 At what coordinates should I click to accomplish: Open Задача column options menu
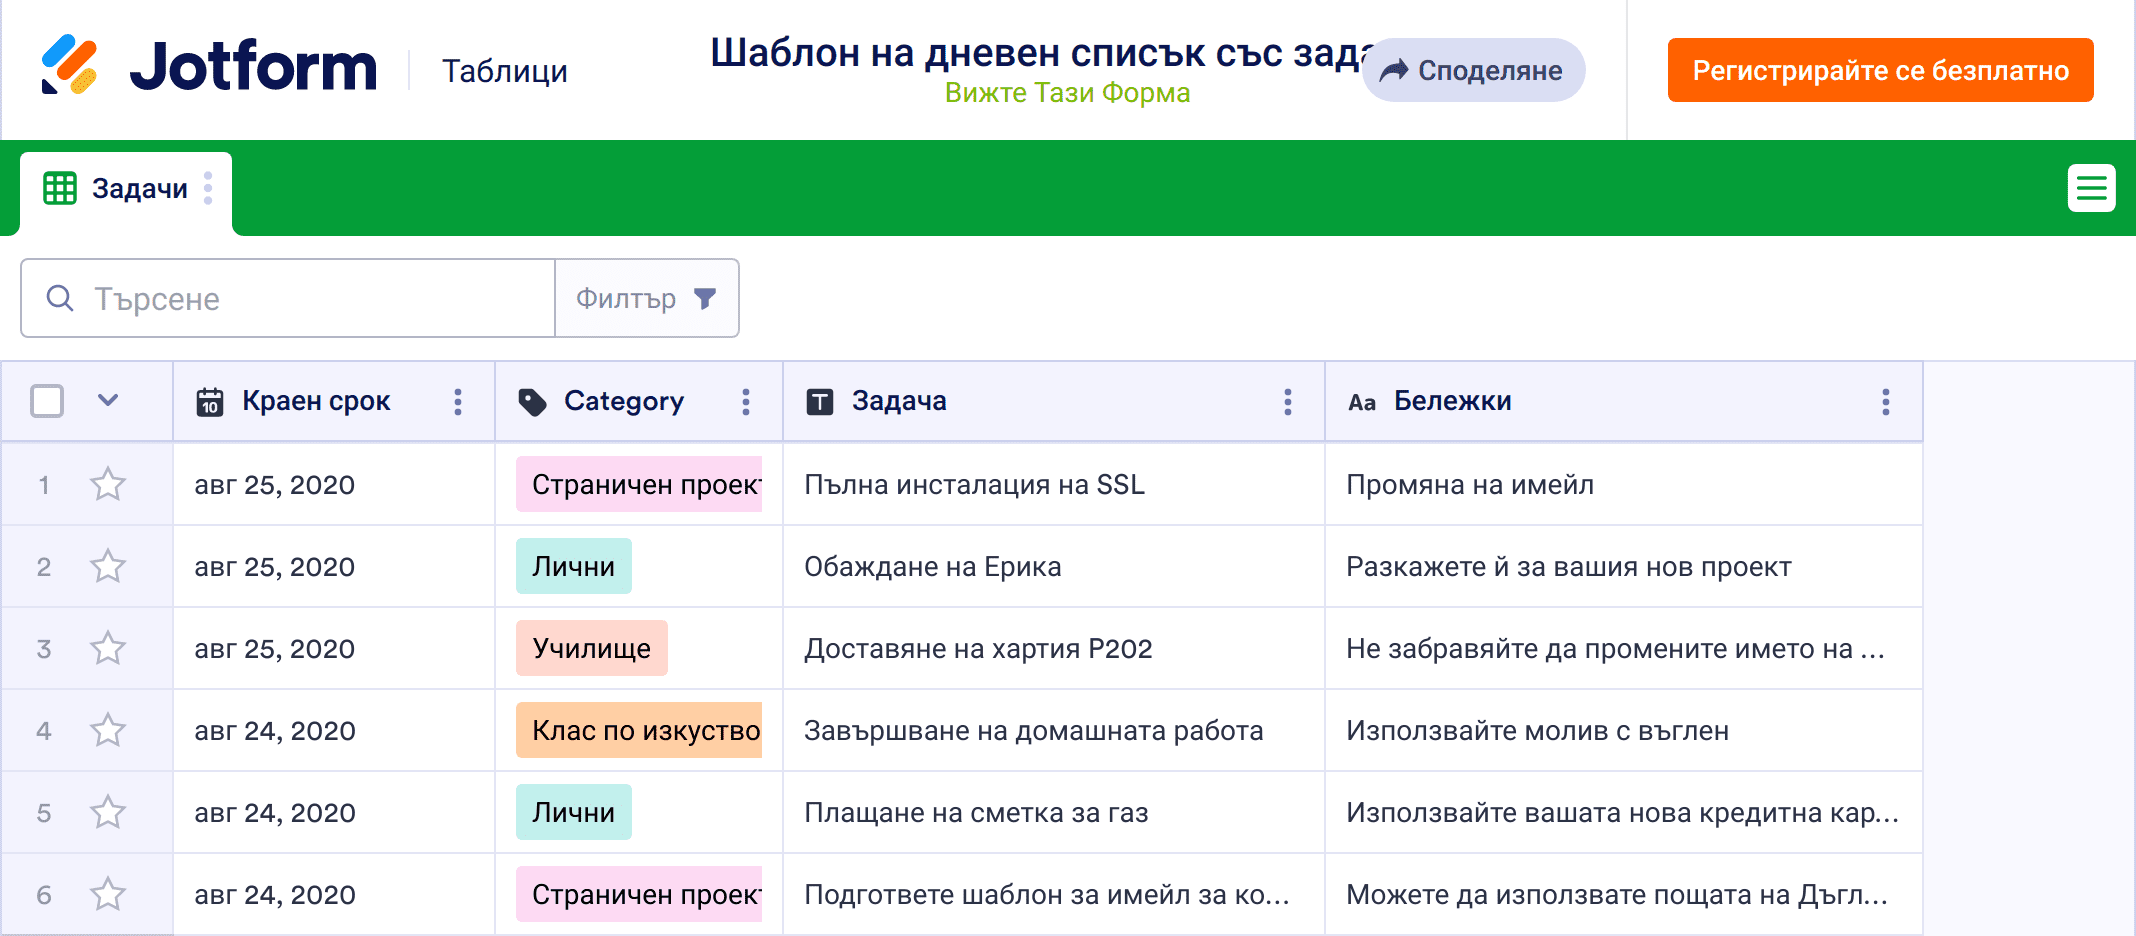[x=1288, y=402]
